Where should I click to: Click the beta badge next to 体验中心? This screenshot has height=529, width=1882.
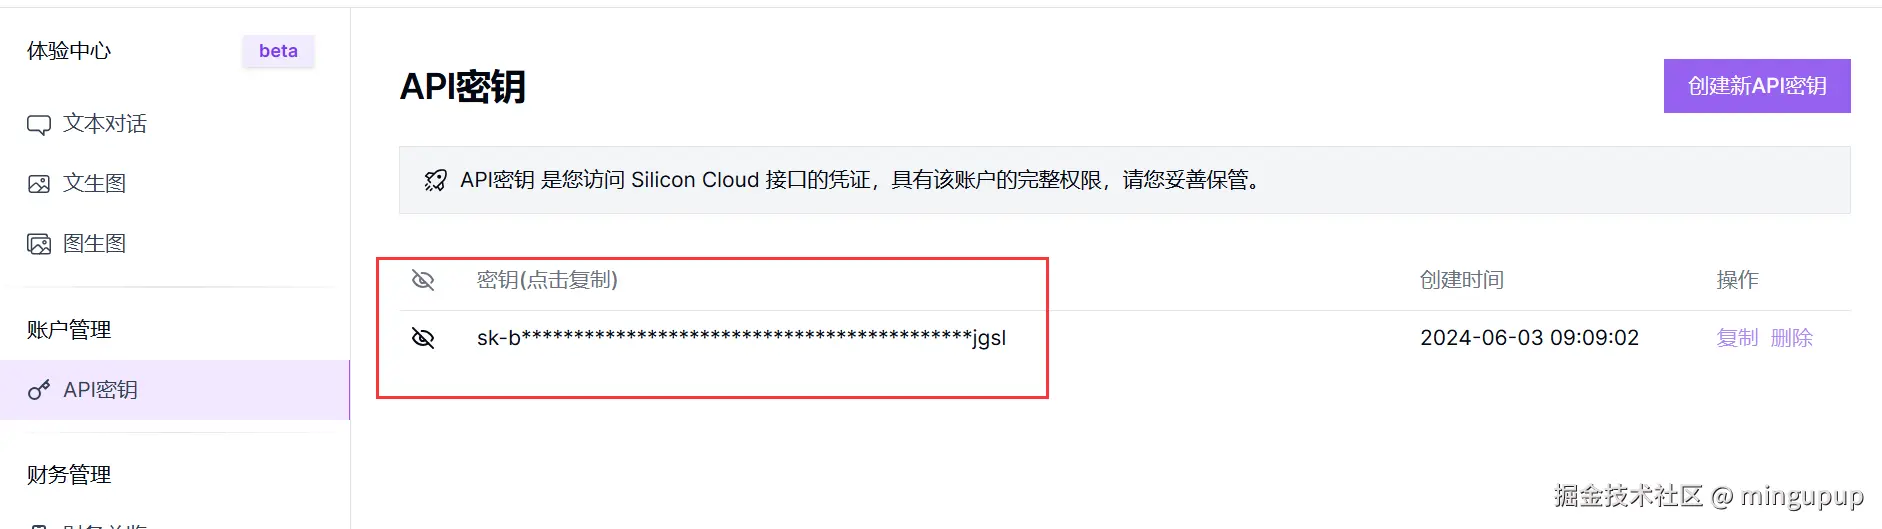278,51
